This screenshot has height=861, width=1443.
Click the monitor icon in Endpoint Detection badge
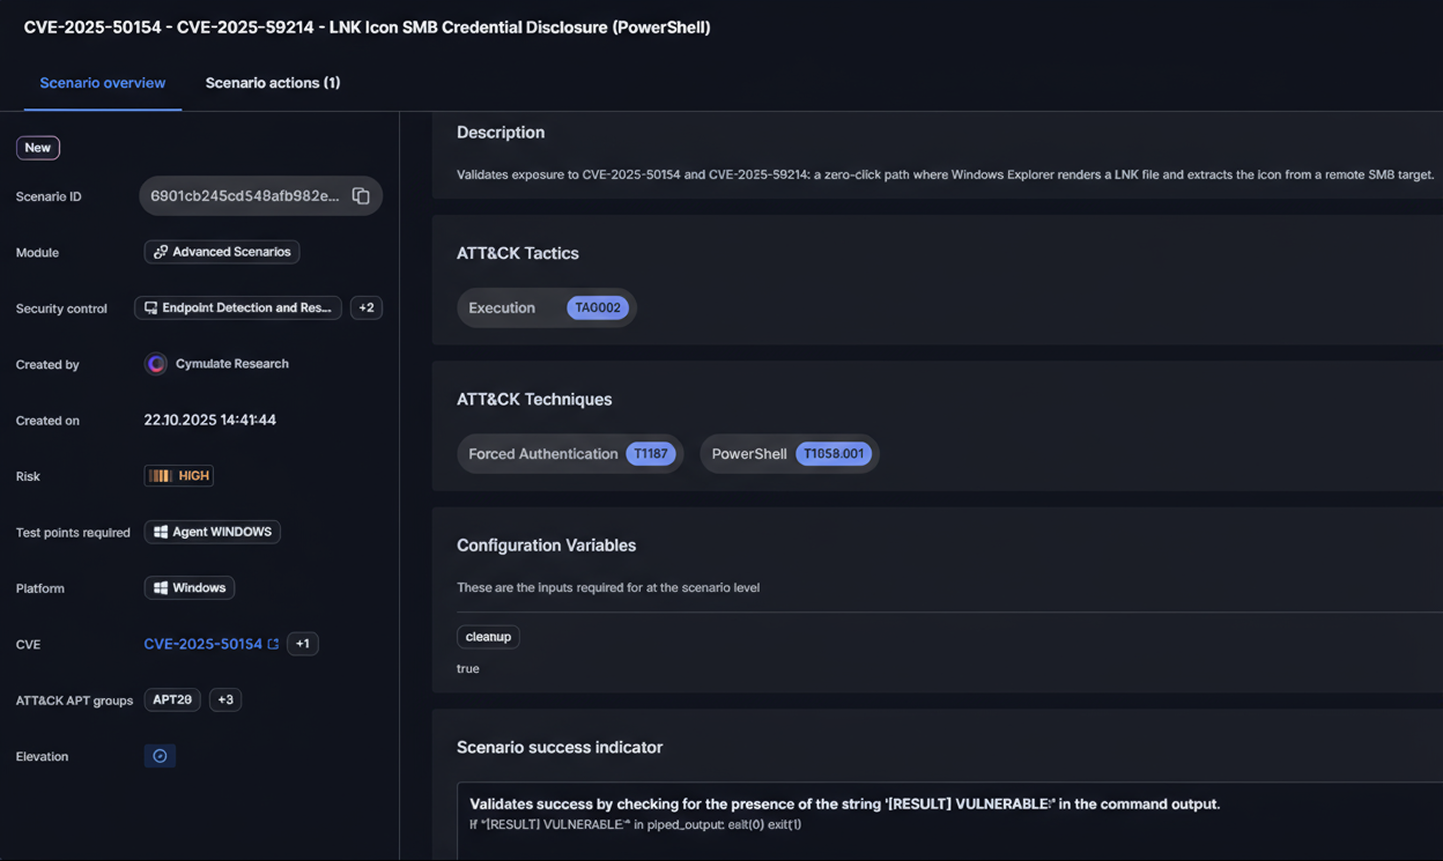(x=151, y=308)
